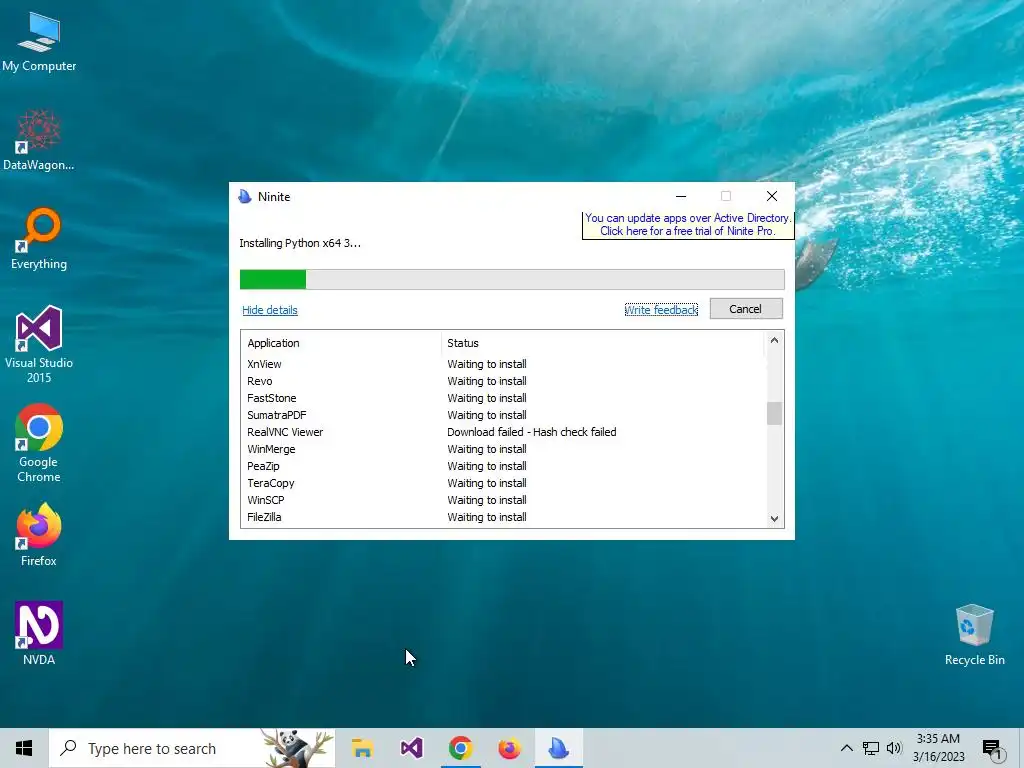Launch Google Chrome from desktop icon
1024x768 pixels.
[39, 444]
